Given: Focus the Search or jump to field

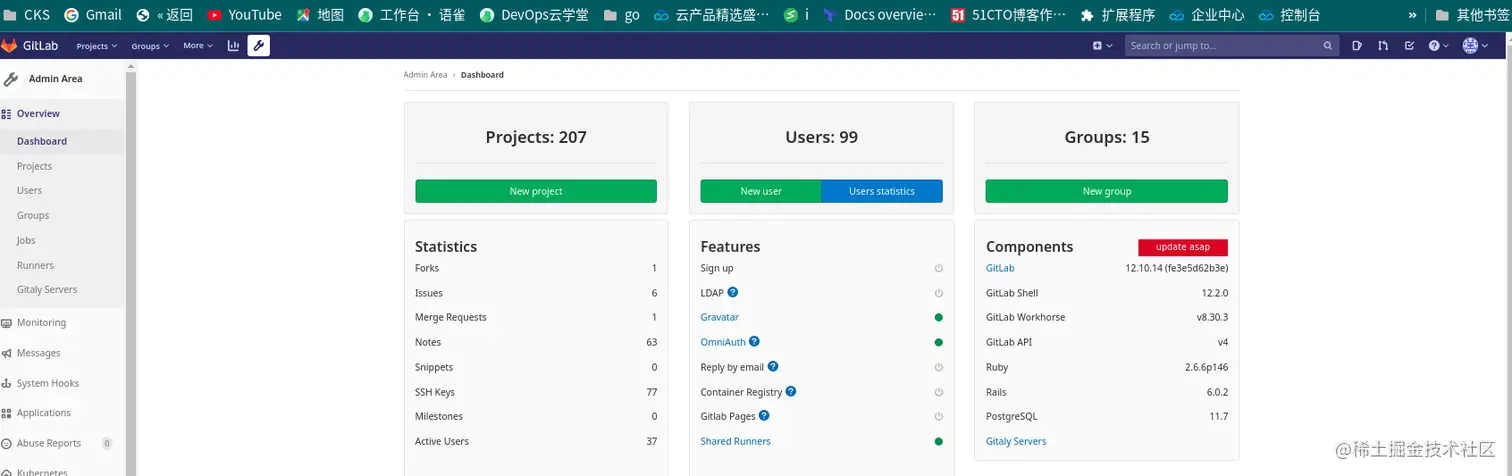Looking at the screenshot, I should point(1232,46).
